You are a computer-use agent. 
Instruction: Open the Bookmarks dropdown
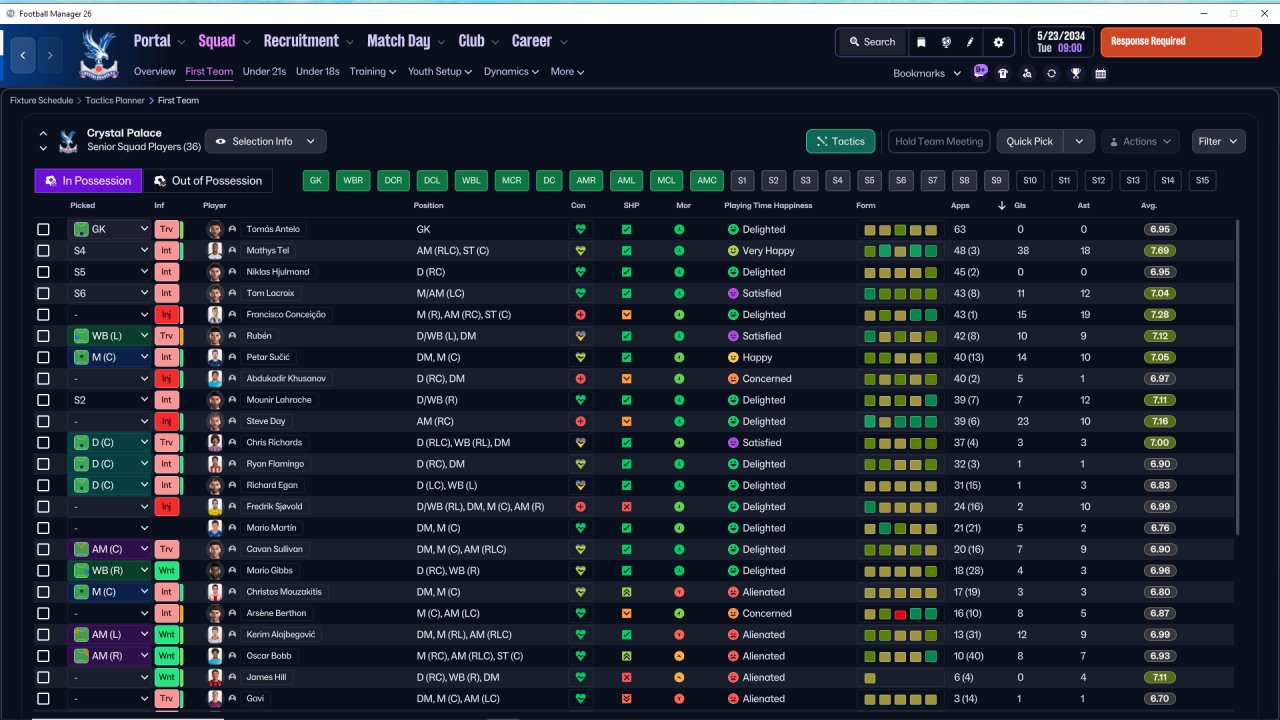pos(927,73)
